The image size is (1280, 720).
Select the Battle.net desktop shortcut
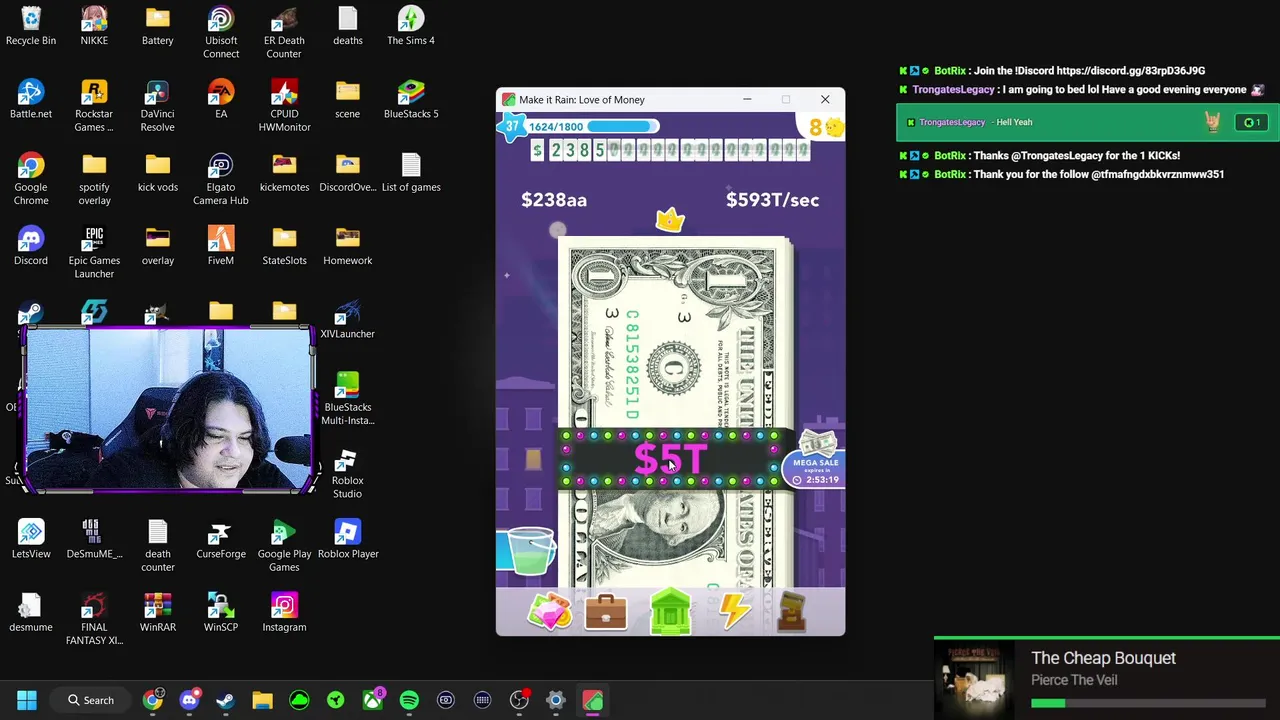click(31, 99)
